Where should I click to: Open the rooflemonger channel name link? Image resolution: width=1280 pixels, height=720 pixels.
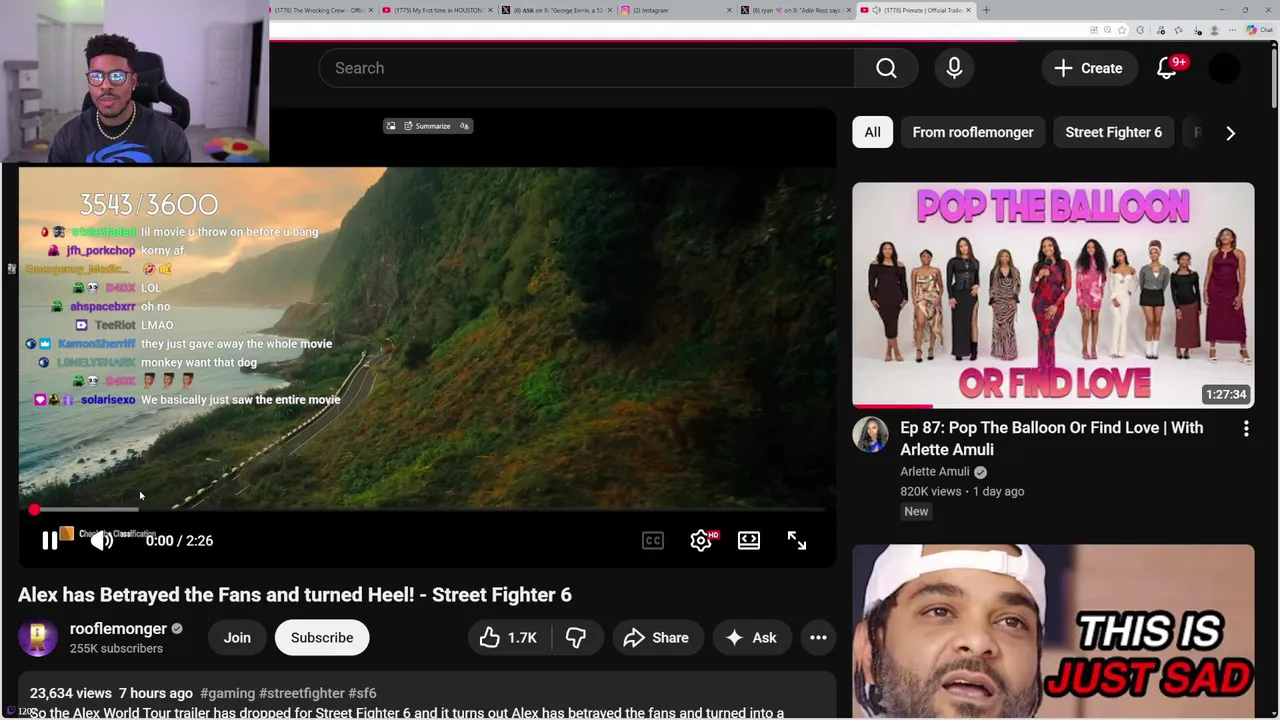point(118,629)
